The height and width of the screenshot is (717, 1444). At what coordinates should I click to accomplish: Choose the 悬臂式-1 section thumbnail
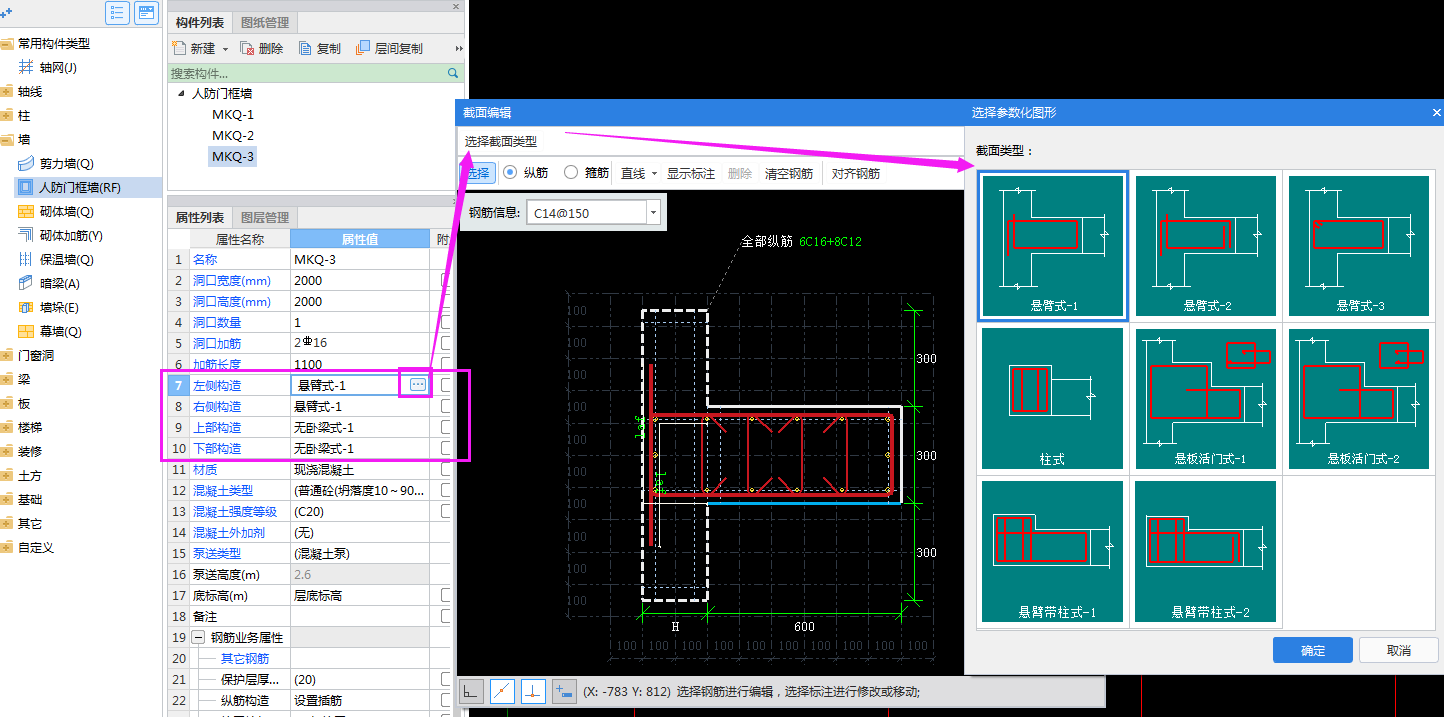[1054, 246]
